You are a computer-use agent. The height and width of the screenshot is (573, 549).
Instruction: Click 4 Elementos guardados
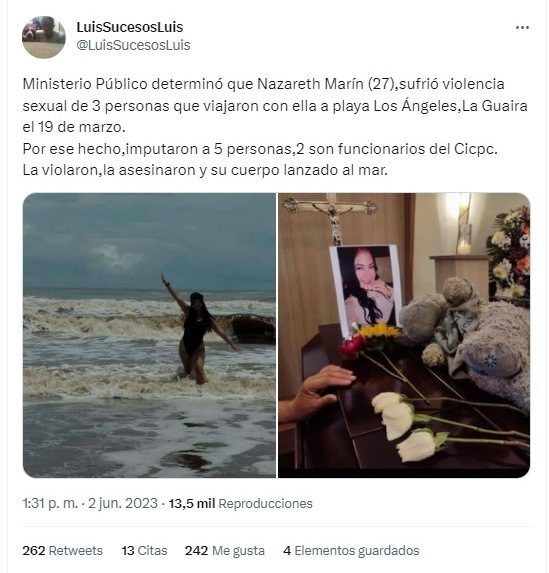coord(351,550)
